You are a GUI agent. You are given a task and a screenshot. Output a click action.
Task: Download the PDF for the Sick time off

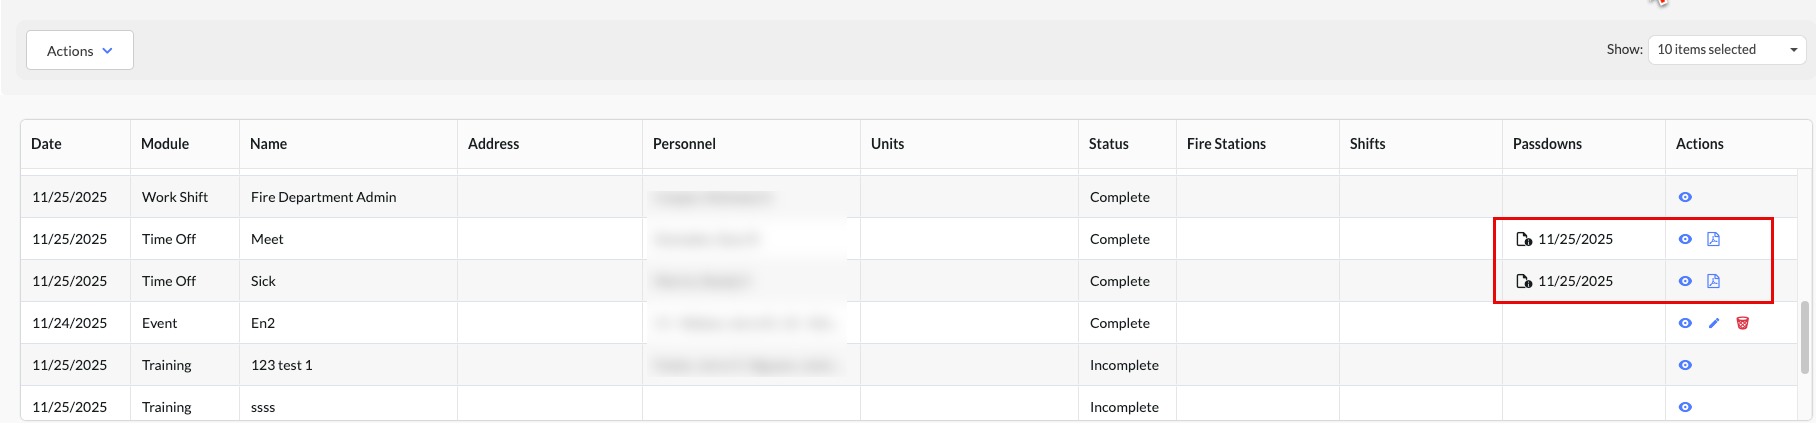pos(1713,281)
